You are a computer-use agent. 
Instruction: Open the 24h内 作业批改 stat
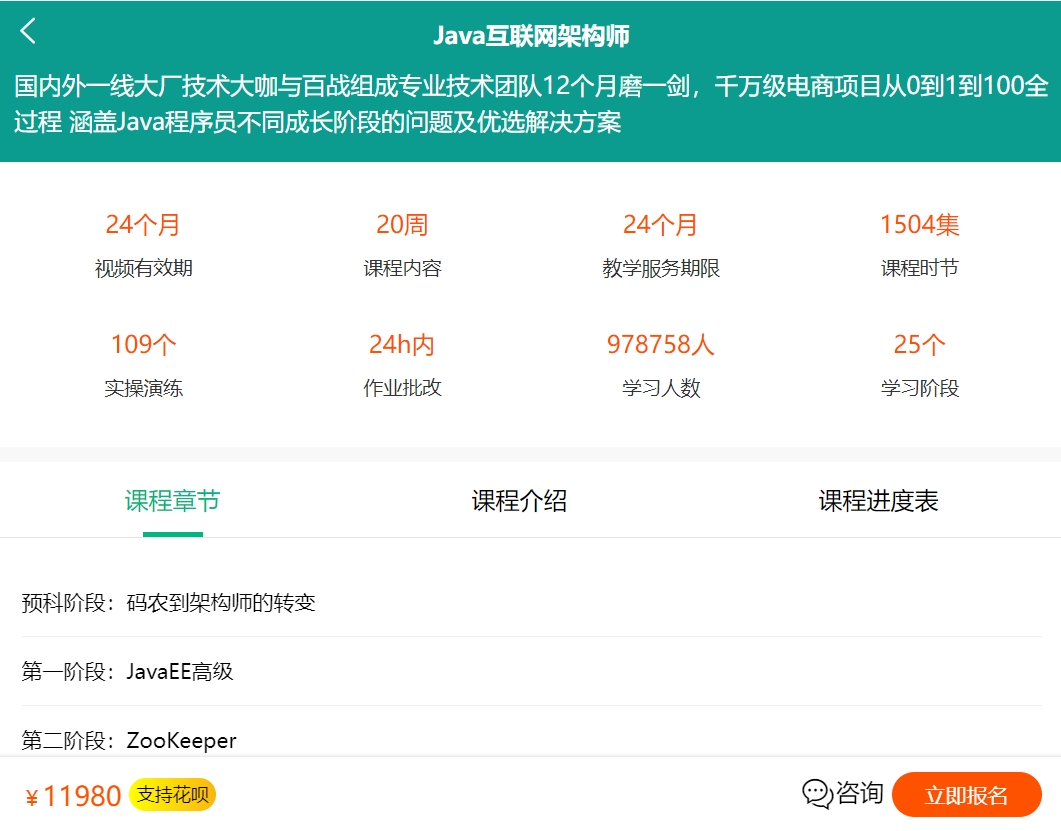[x=401, y=363]
